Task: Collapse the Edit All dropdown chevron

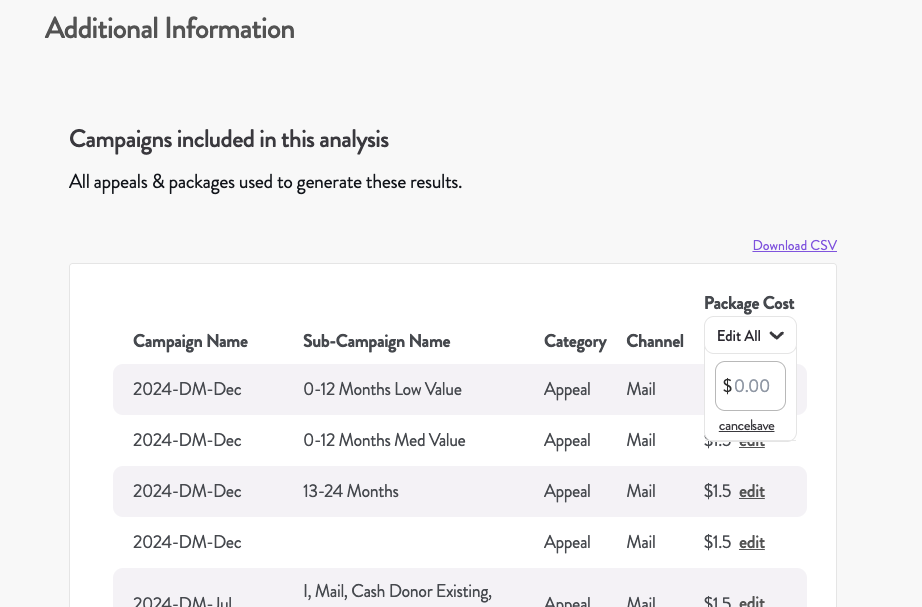Action: click(777, 335)
